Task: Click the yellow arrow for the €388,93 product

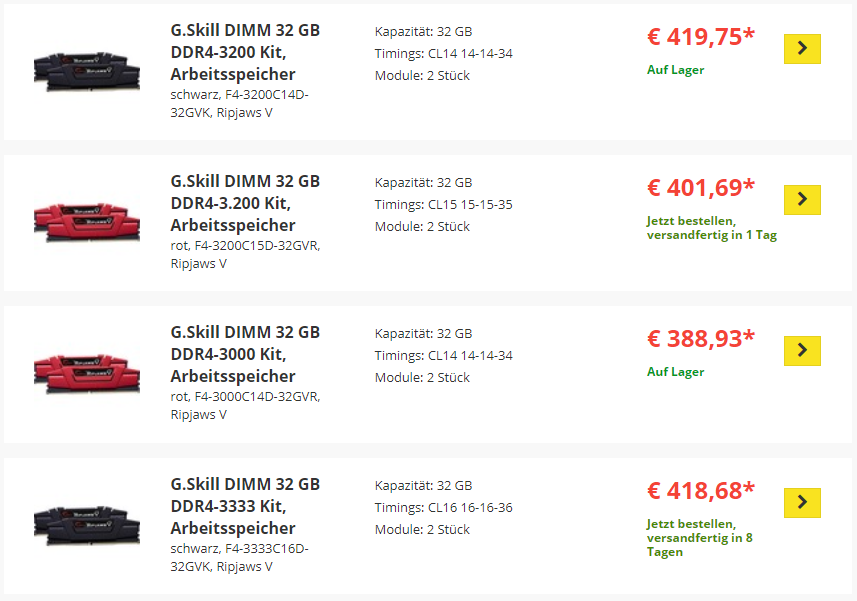Action: click(x=802, y=350)
